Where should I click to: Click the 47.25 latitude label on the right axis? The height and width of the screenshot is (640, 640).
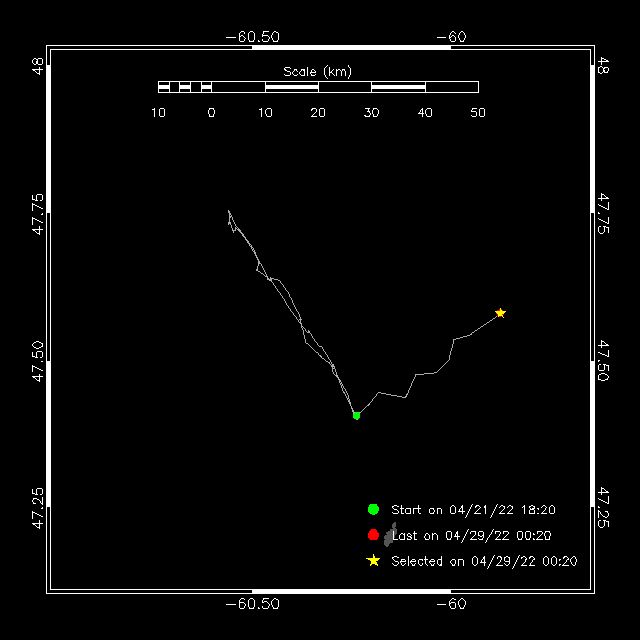603,508
